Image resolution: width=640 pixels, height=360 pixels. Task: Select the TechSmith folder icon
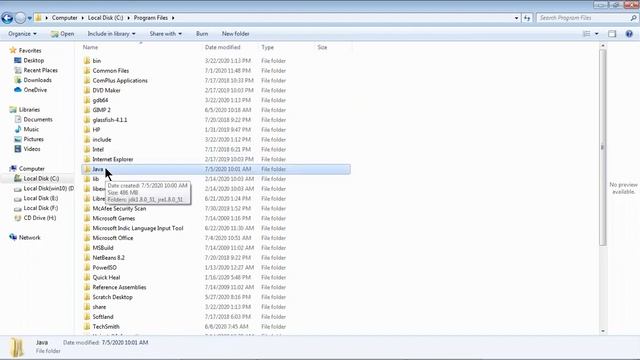[87, 327]
